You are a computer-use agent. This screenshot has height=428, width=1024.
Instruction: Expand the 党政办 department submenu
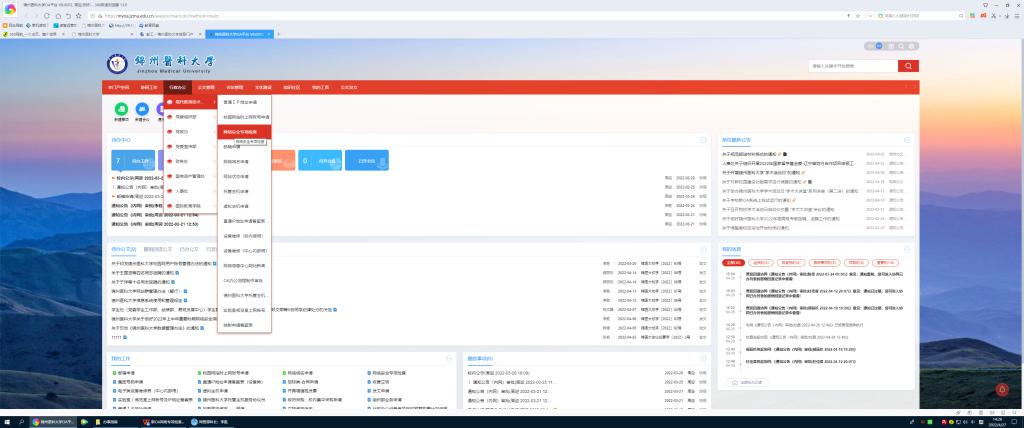tap(191, 132)
